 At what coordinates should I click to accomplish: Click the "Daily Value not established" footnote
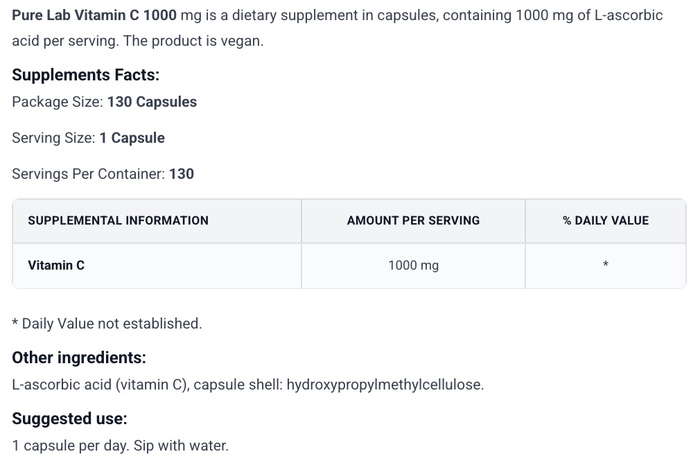(111, 324)
